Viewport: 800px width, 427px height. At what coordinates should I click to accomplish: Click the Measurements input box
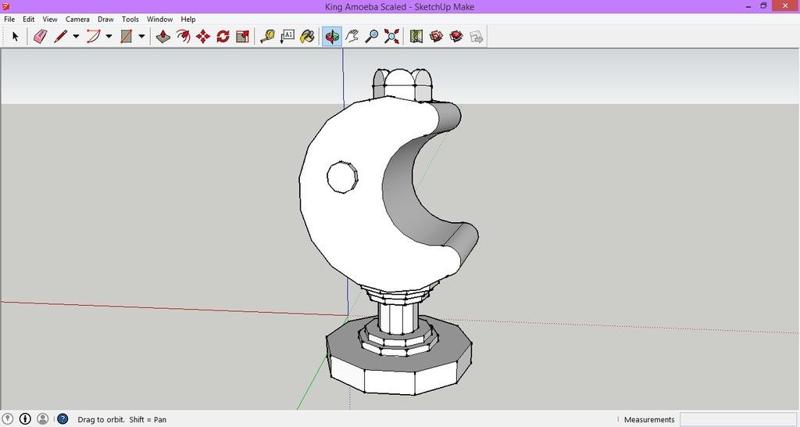[738, 419]
